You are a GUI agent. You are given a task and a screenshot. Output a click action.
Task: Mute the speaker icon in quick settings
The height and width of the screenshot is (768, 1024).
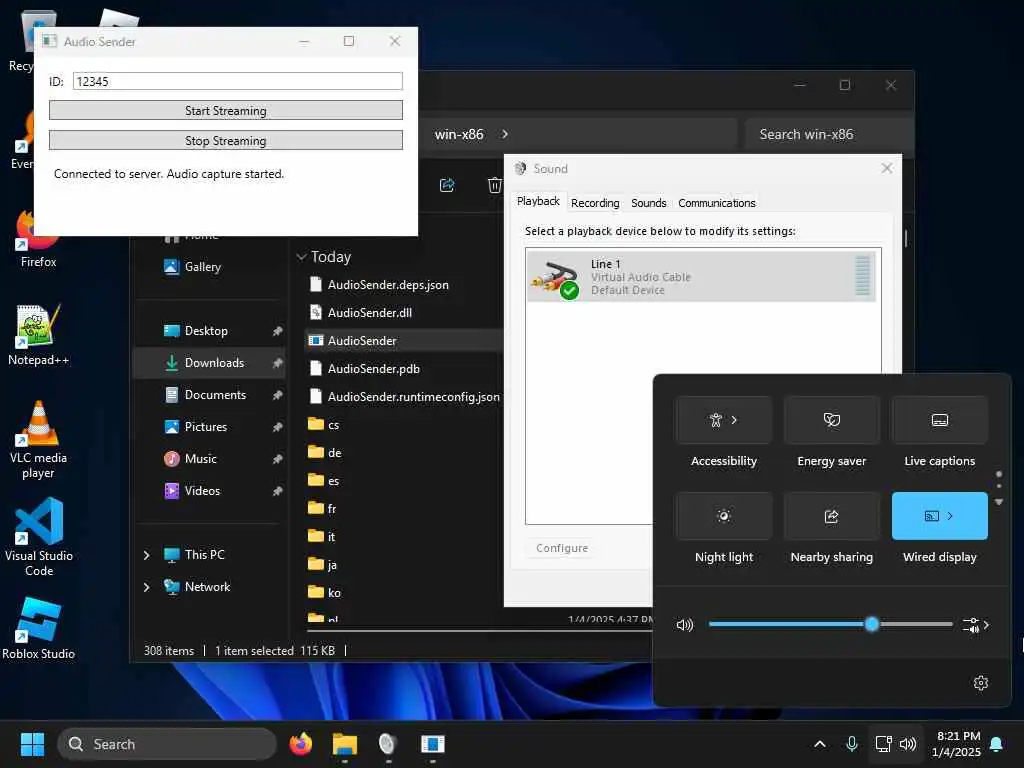click(x=684, y=625)
